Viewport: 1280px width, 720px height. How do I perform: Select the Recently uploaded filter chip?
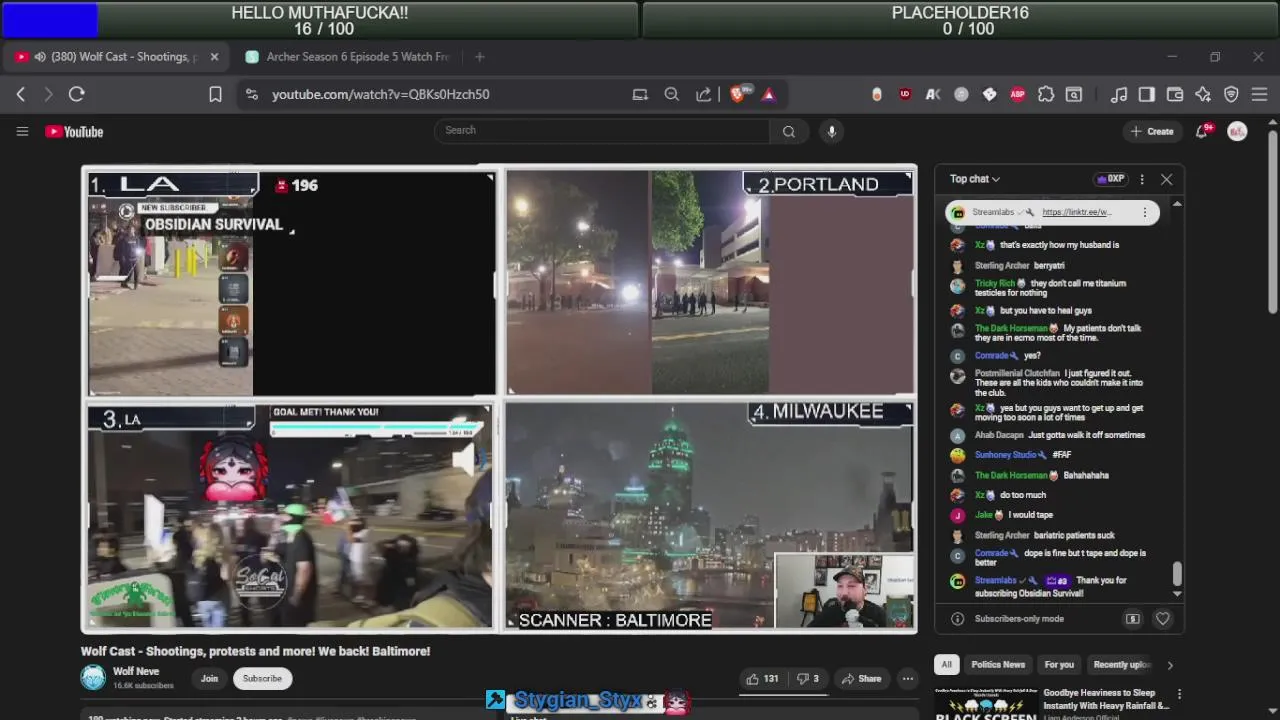point(1121,664)
